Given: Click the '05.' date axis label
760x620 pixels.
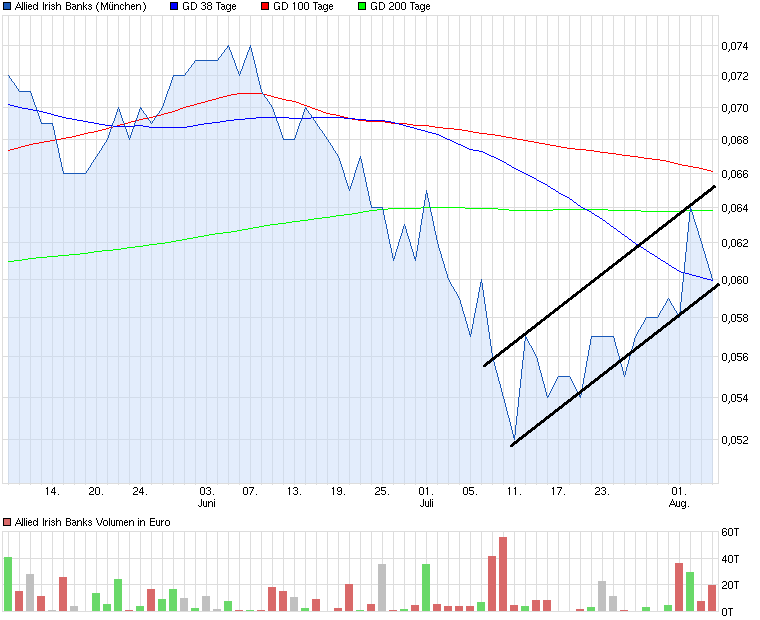Looking at the screenshot, I should tap(470, 492).
